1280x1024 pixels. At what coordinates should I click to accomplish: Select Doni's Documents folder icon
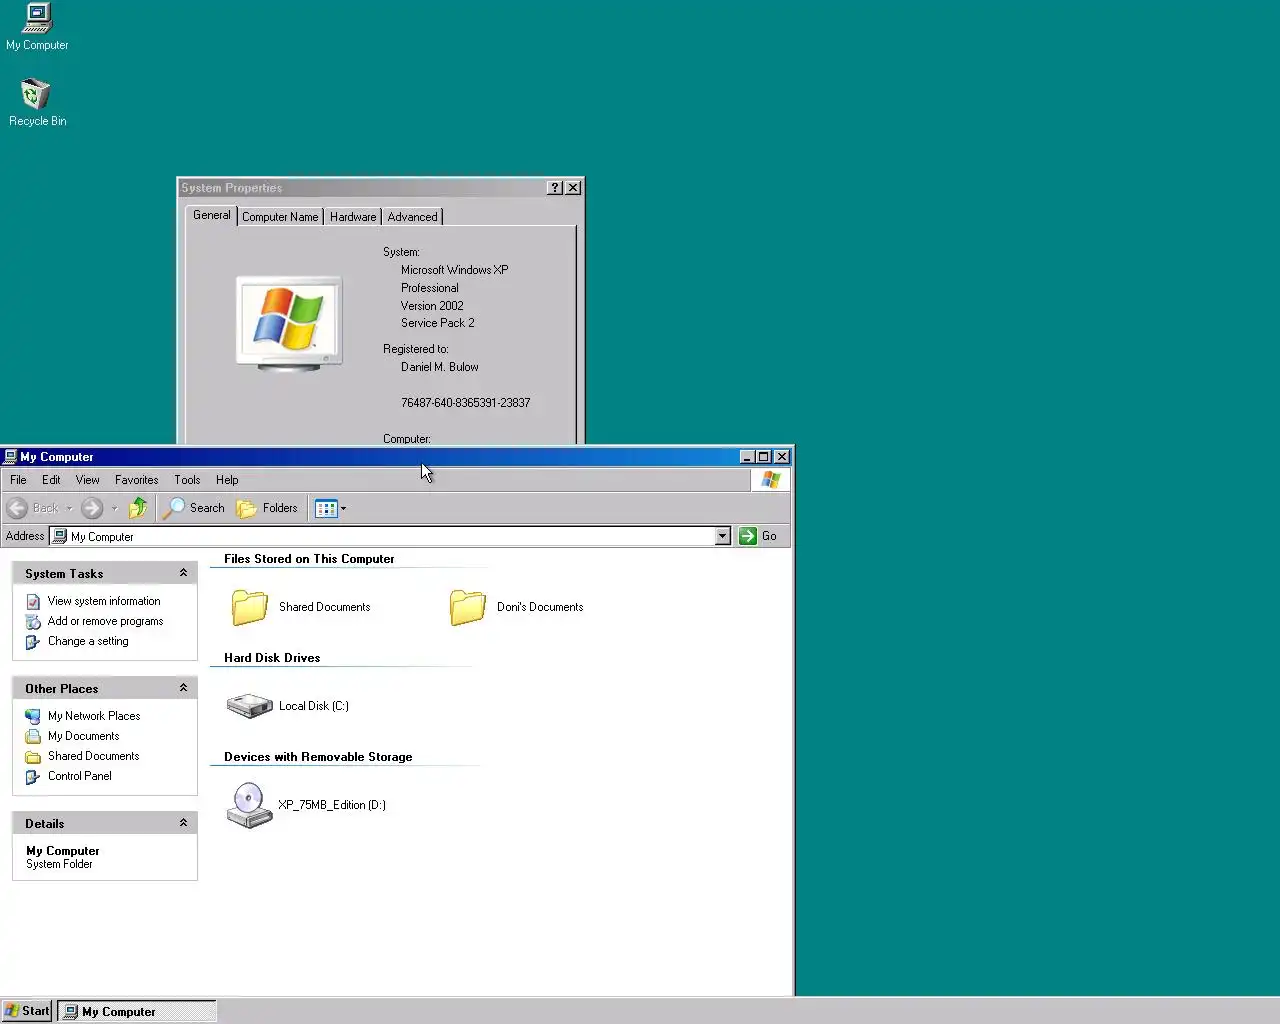click(x=467, y=607)
